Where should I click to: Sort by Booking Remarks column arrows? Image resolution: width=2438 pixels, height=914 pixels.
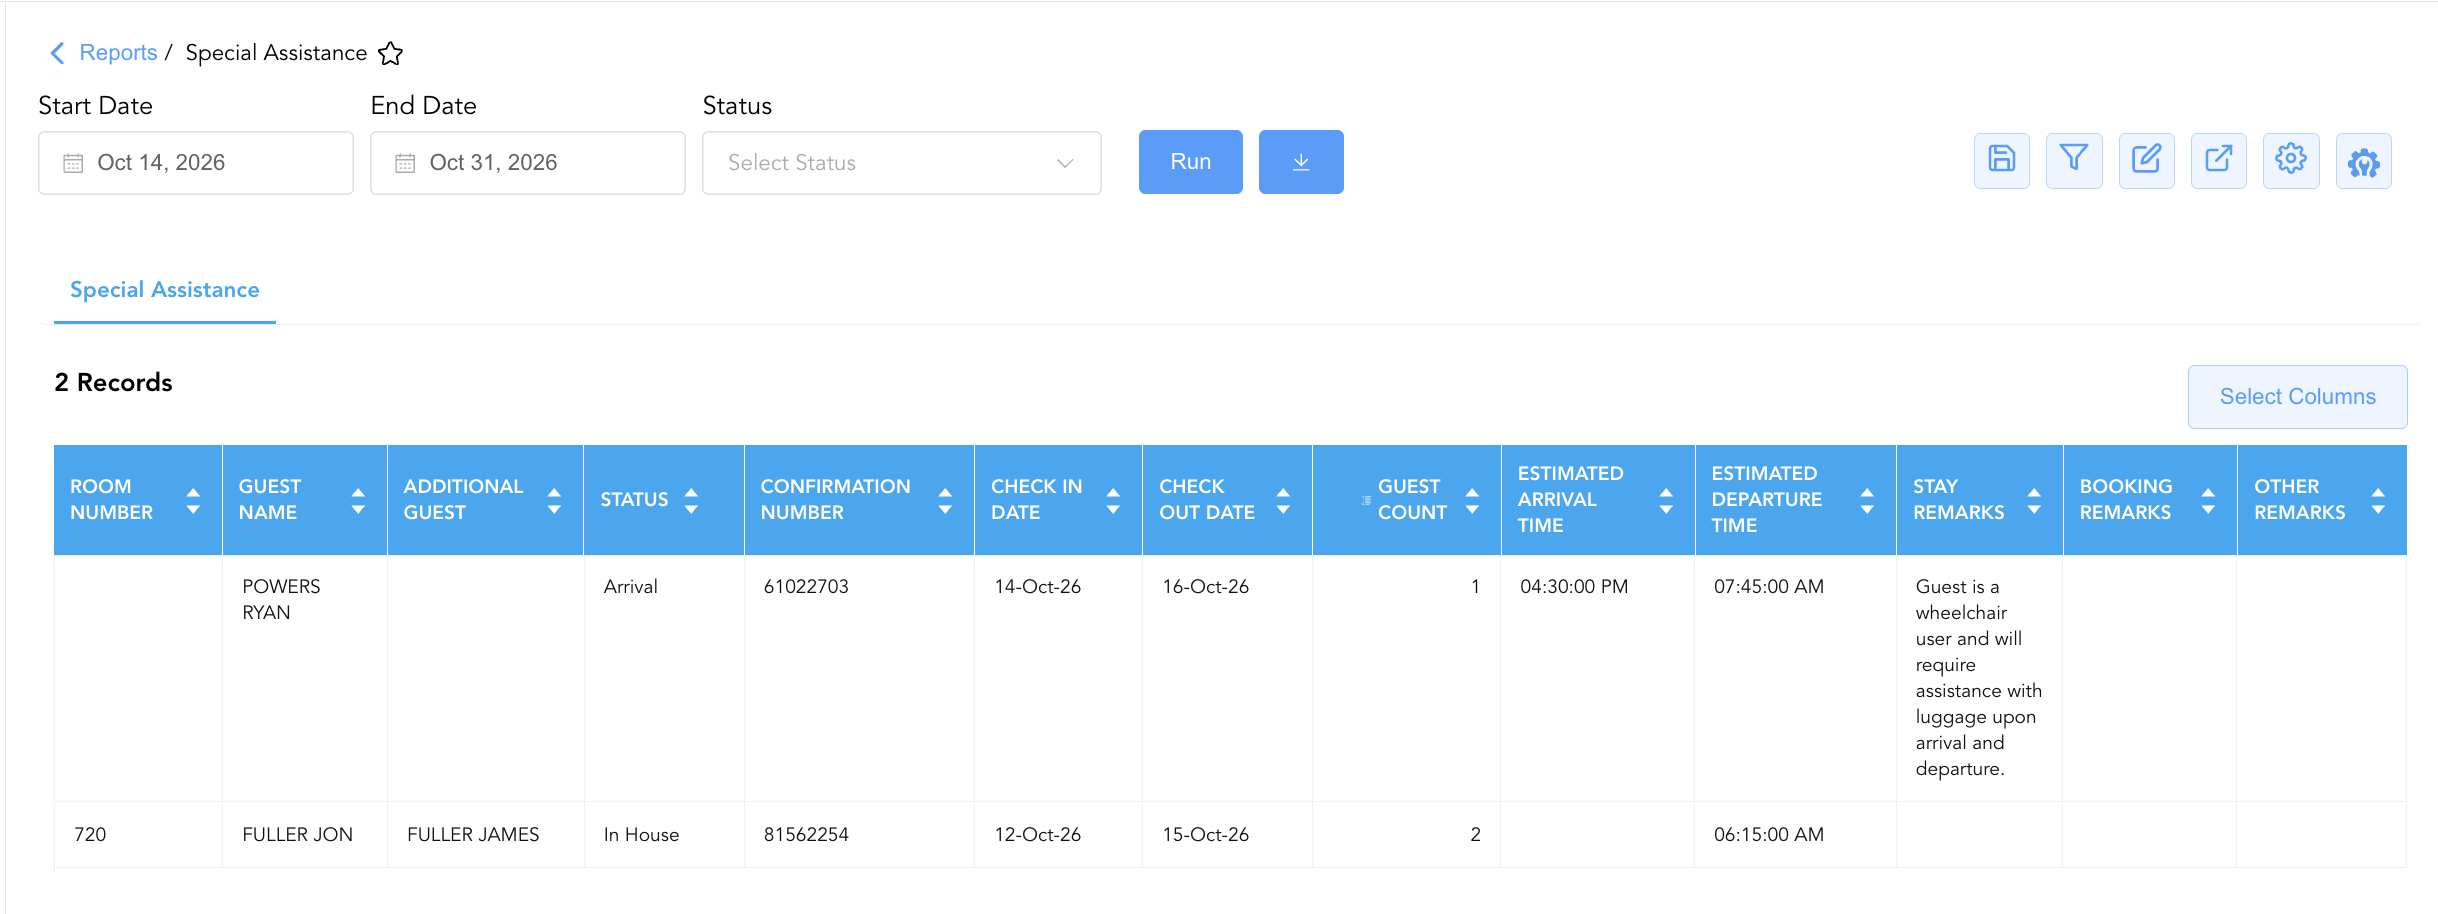point(2208,500)
